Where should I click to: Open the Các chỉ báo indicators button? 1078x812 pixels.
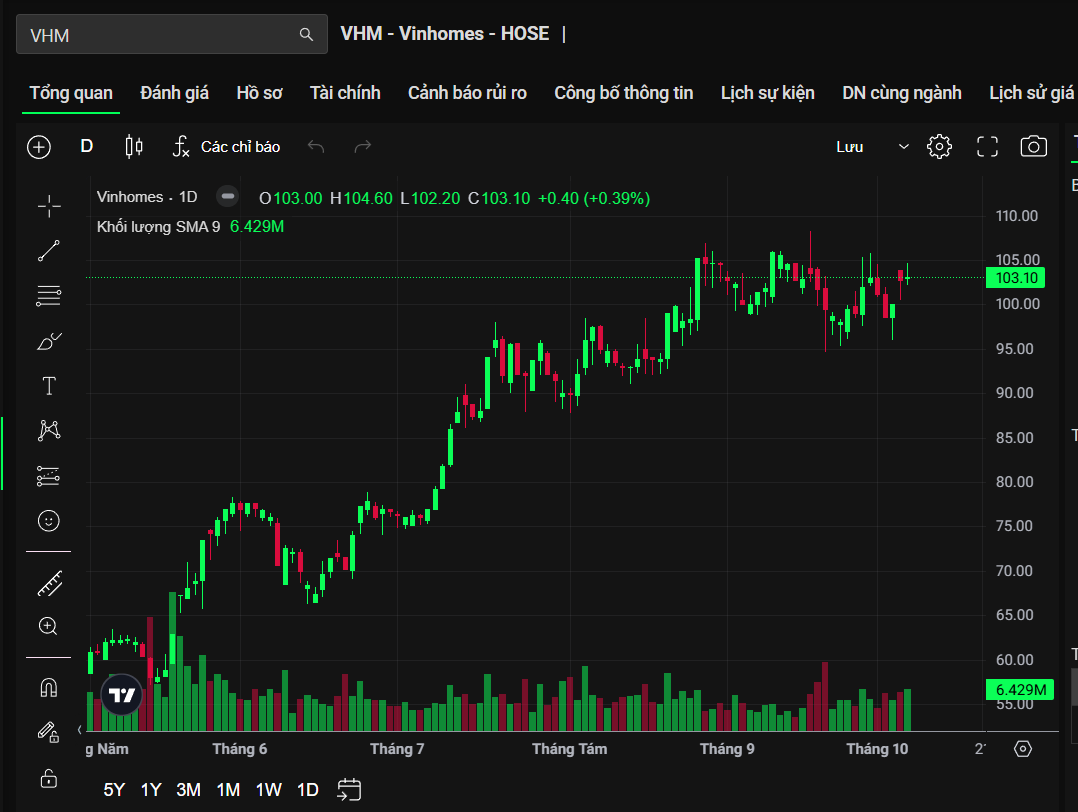tap(226, 147)
